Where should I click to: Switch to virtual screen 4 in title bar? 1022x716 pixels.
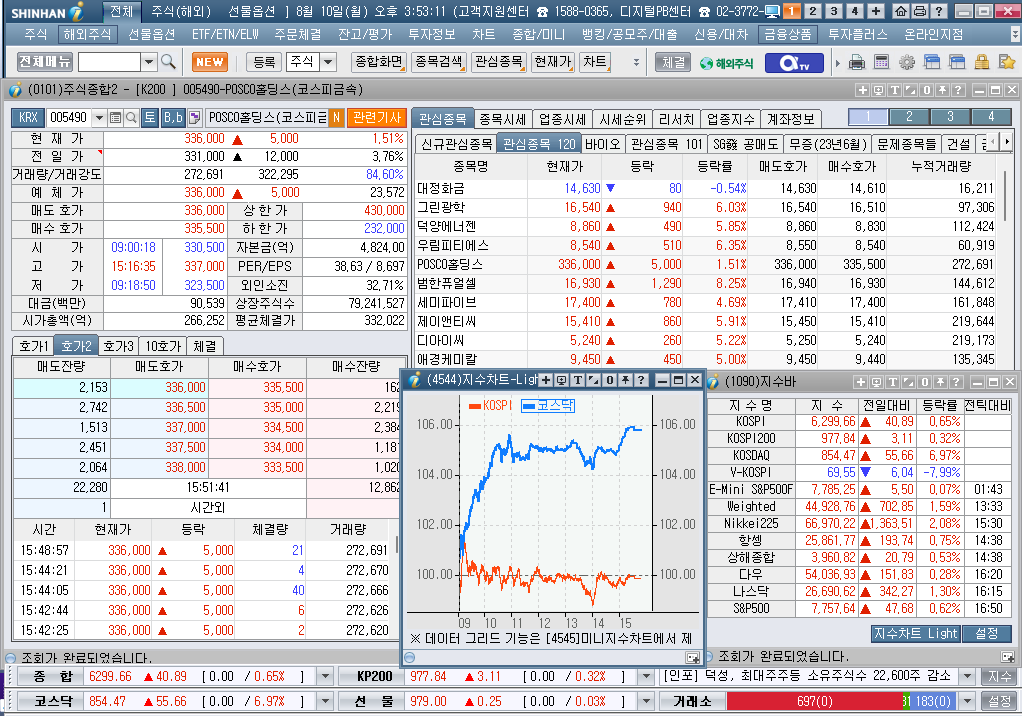(x=854, y=11)
